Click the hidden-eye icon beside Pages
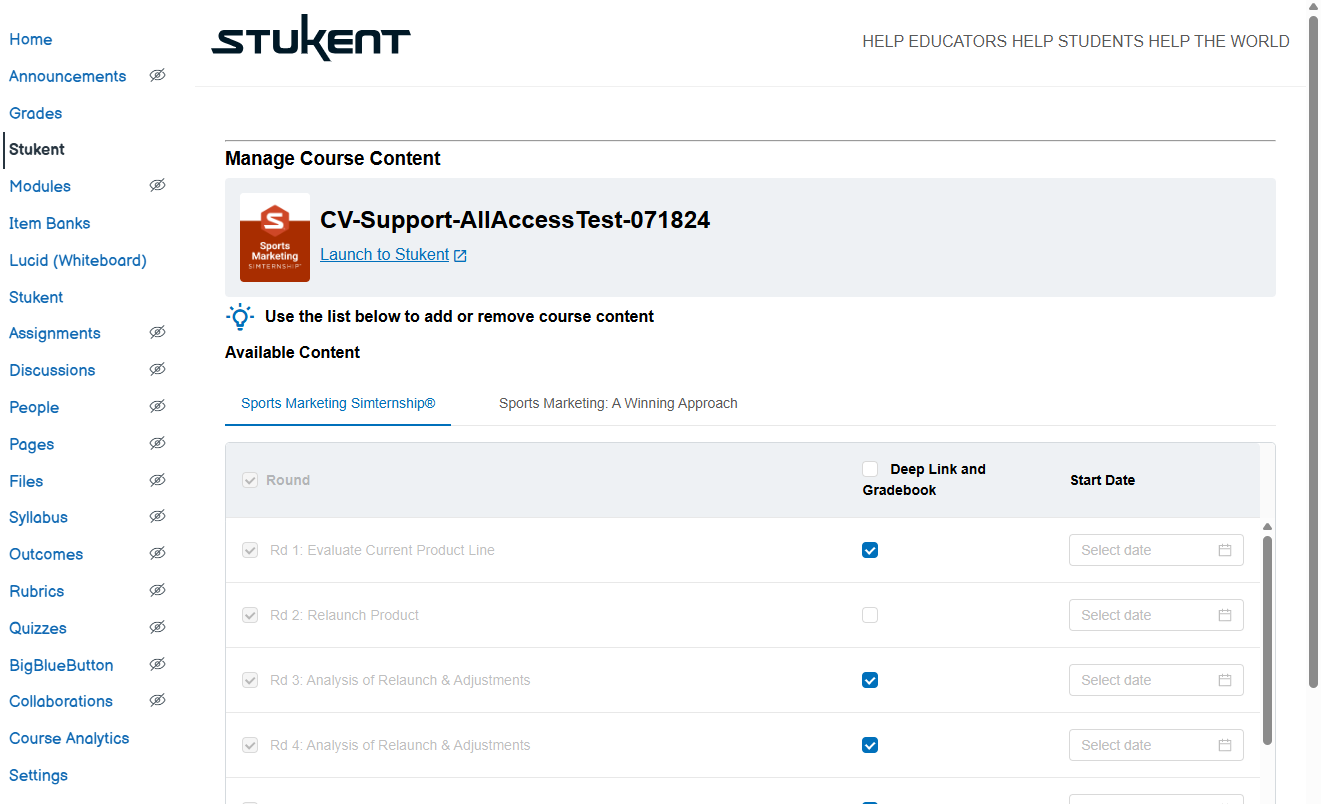The image size is (1330, 804). (x=157, y=443)
